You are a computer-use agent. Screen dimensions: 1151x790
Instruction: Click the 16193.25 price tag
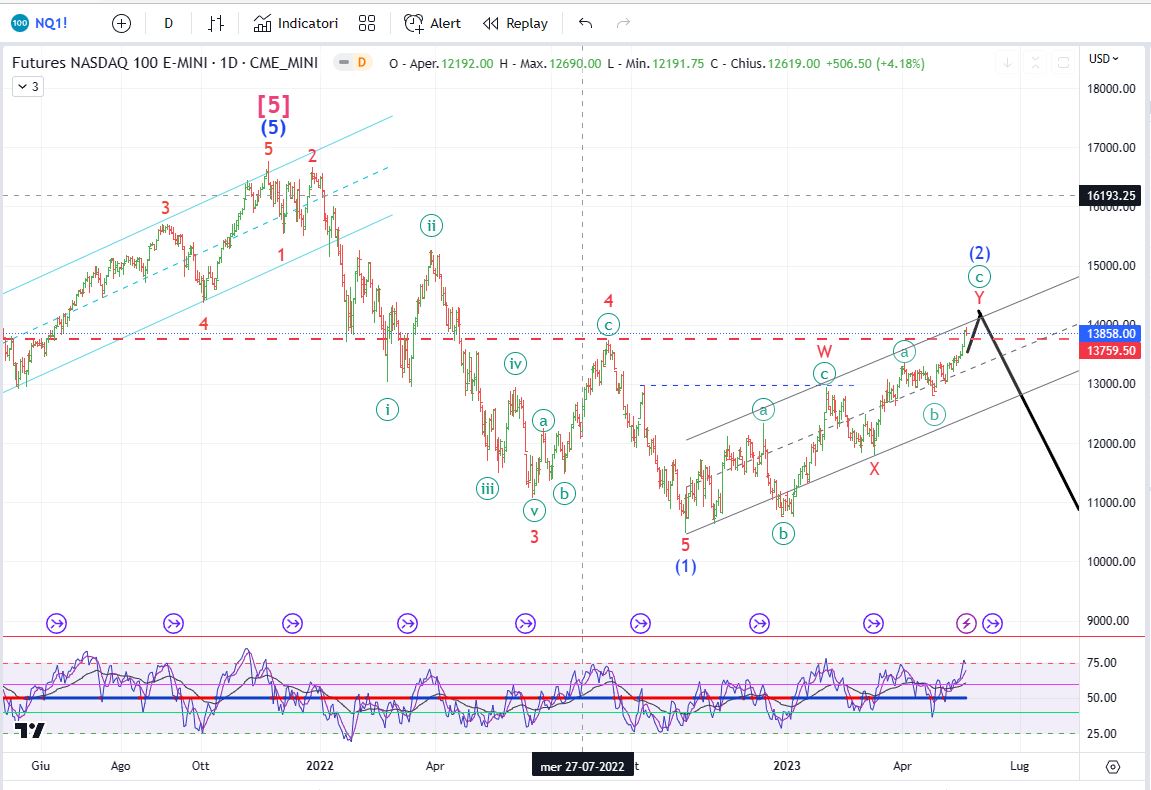(1111, 195)
